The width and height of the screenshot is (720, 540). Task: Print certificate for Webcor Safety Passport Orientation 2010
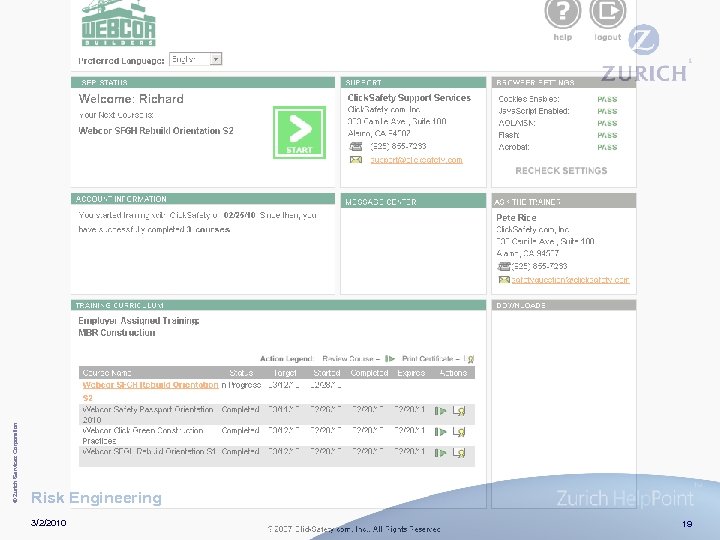point(459,411)
